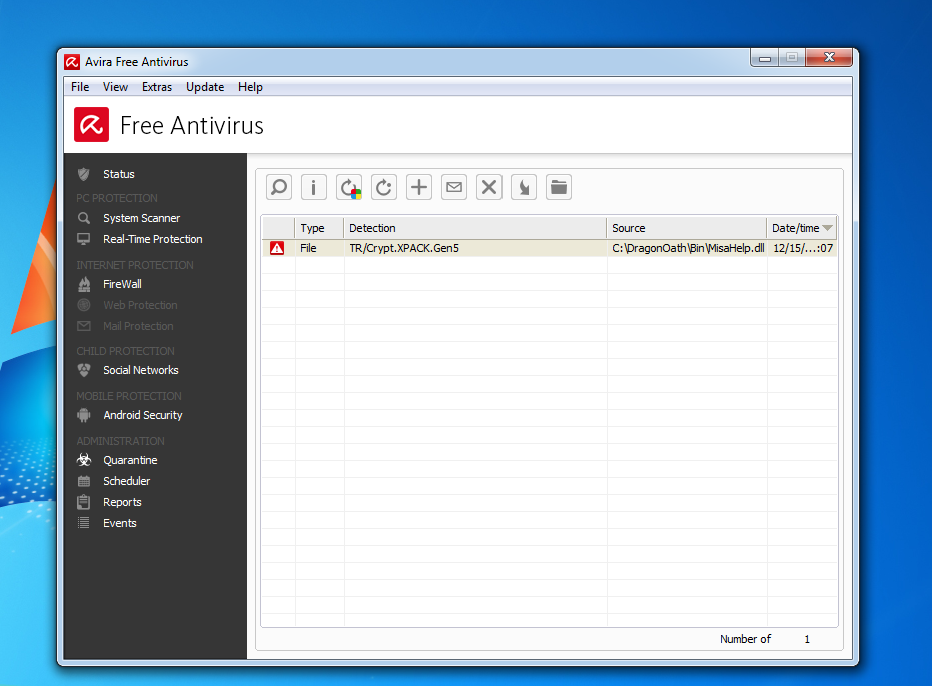
Task: Click the Delete object X icon
Action: pos(489,187)
